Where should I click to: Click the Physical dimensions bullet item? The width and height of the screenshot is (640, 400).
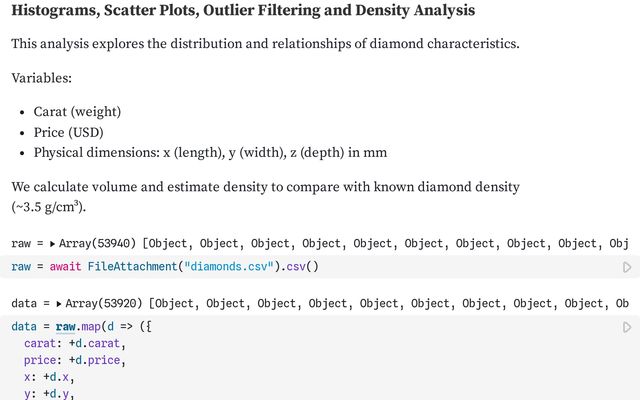(210, 153)
